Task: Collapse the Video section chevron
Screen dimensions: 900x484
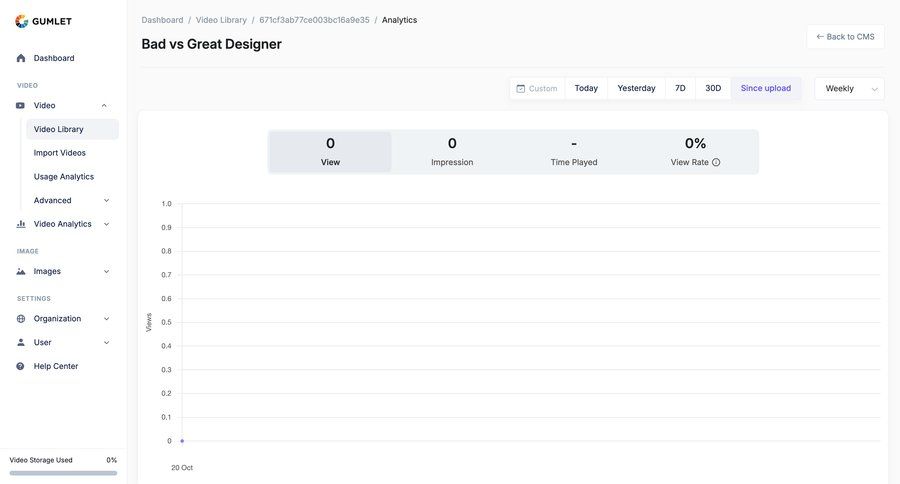Action: [x=104, y=106]
